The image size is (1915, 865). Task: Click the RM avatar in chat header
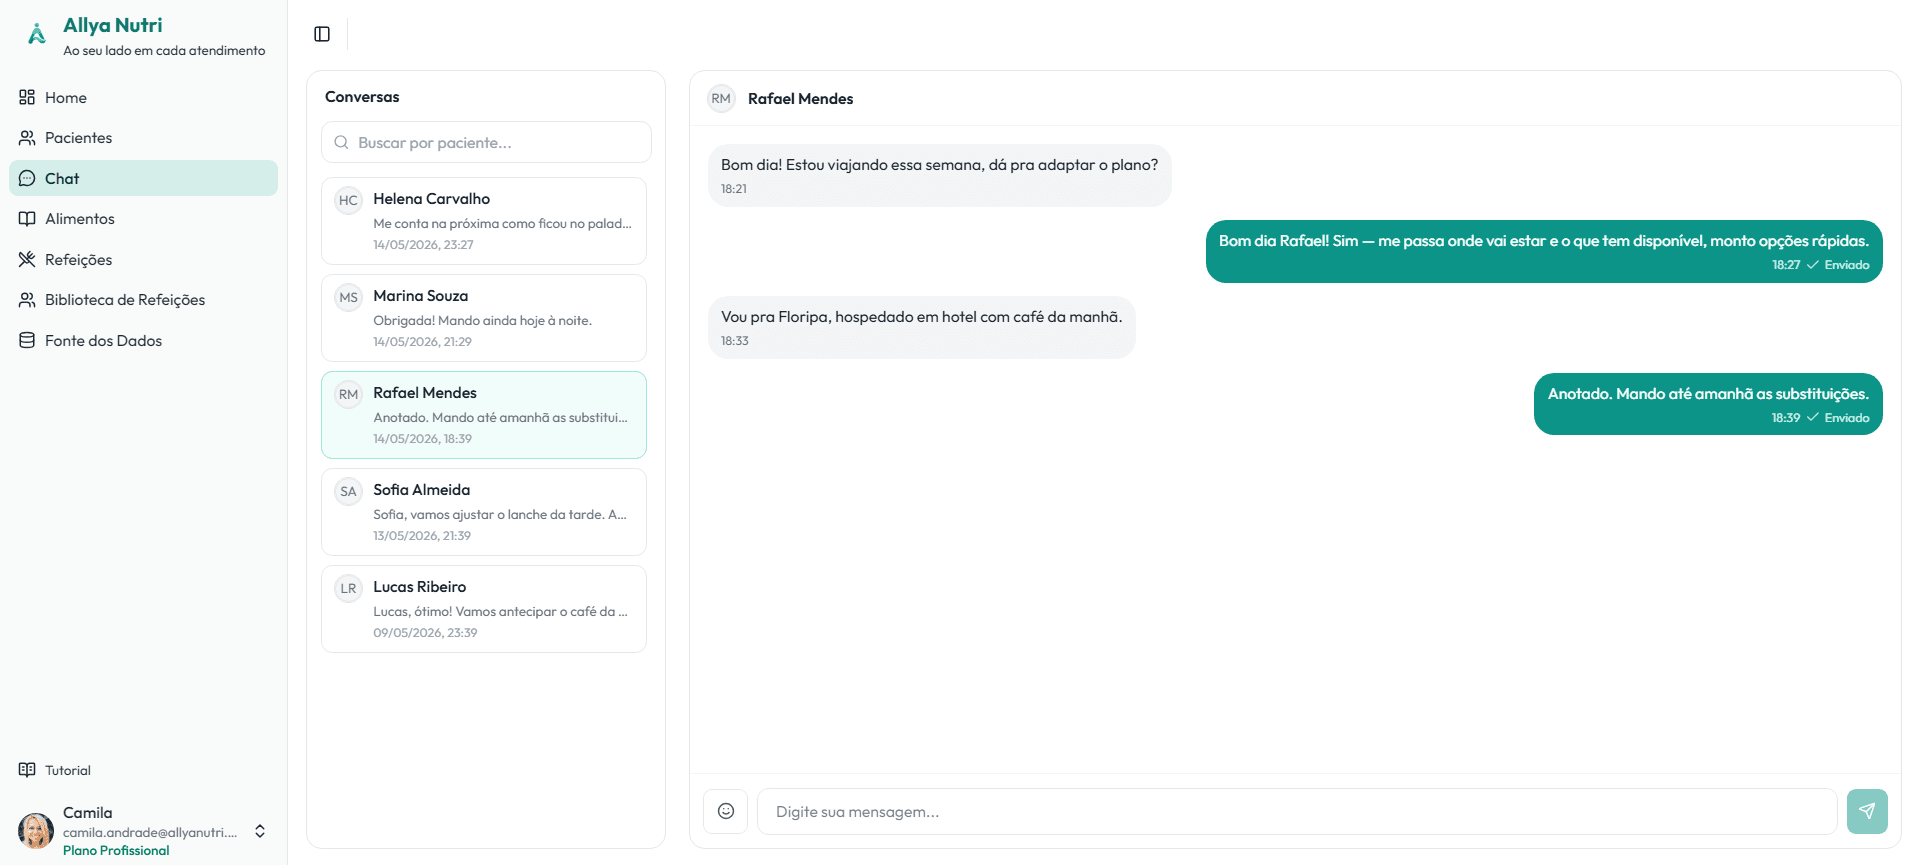pos(721,98)
